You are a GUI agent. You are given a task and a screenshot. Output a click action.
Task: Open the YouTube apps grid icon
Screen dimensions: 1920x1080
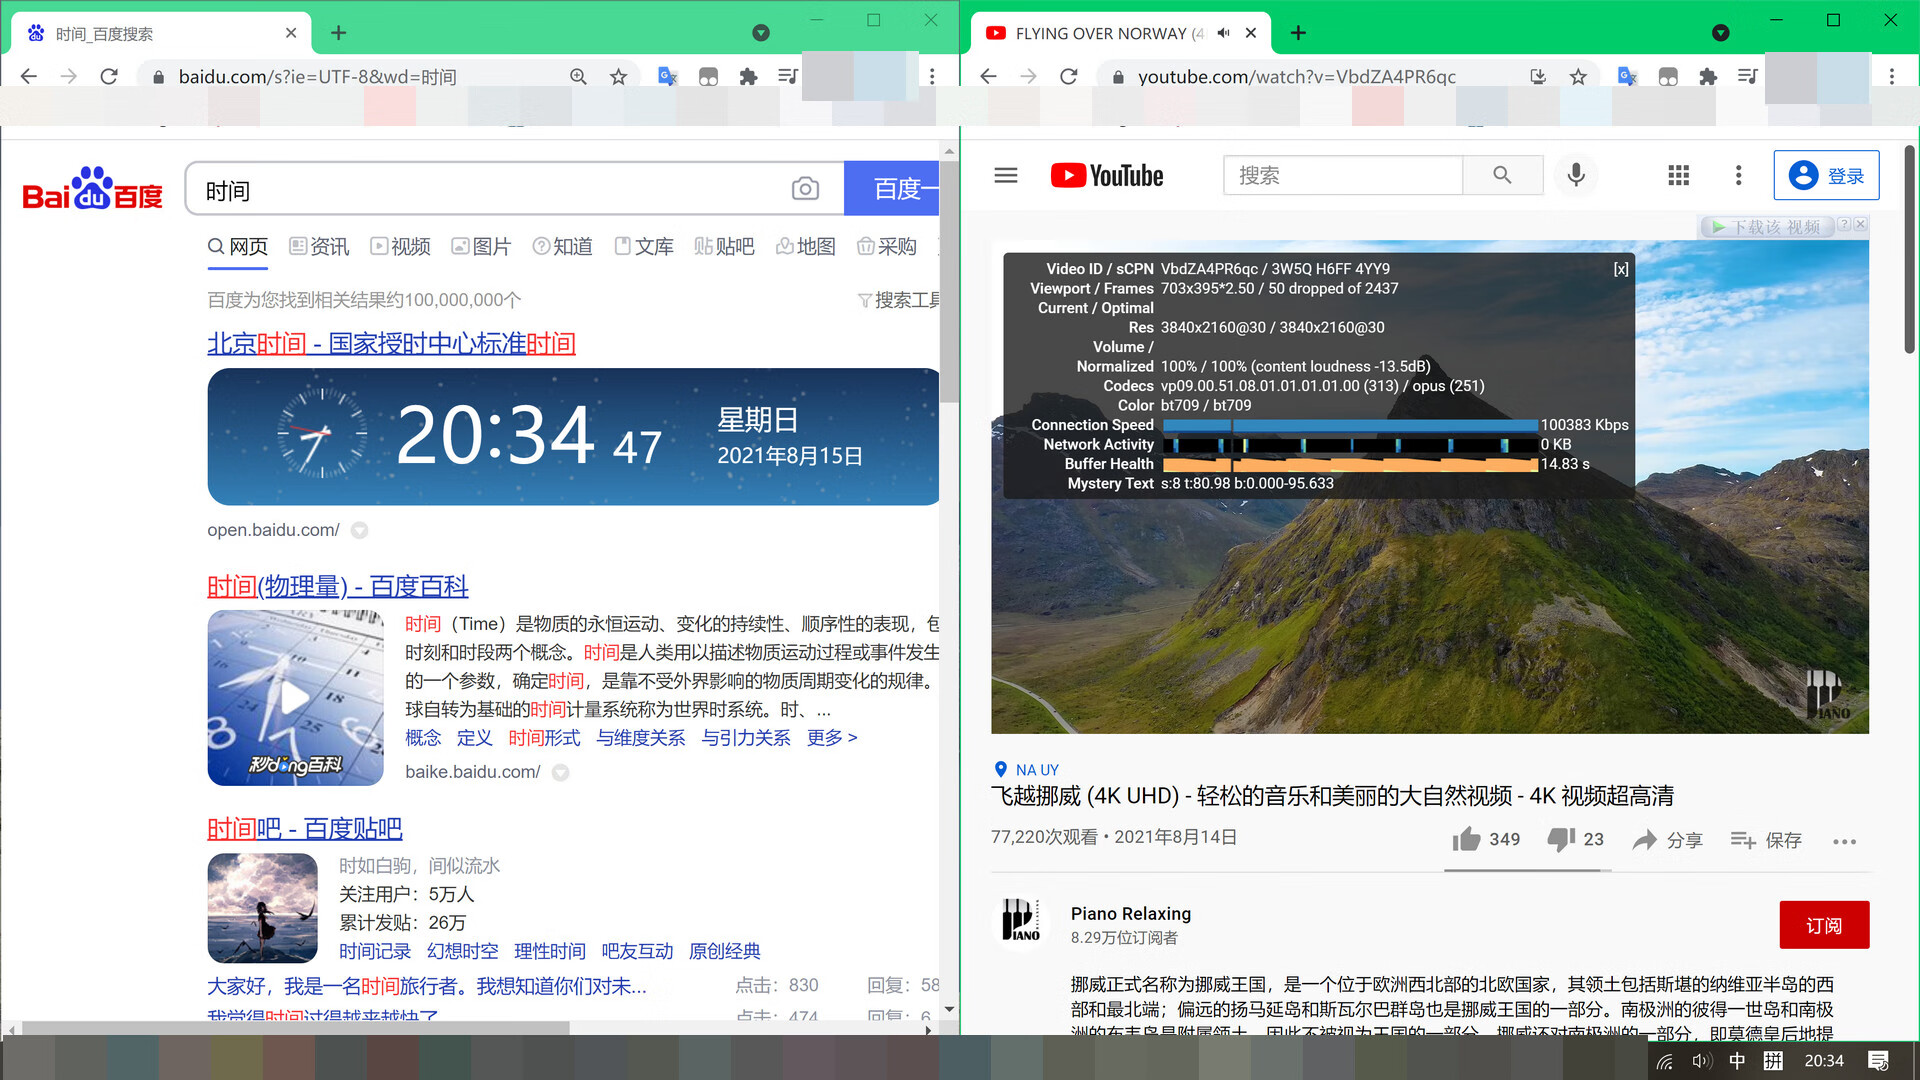click(x=1678, y=175)
